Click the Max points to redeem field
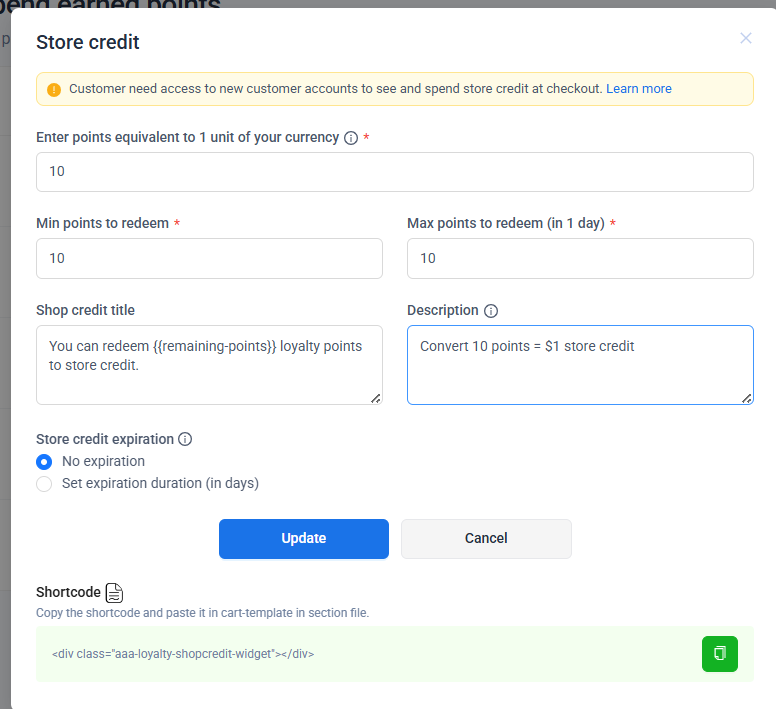Screen dimensions: 776x709 (580, 258)
